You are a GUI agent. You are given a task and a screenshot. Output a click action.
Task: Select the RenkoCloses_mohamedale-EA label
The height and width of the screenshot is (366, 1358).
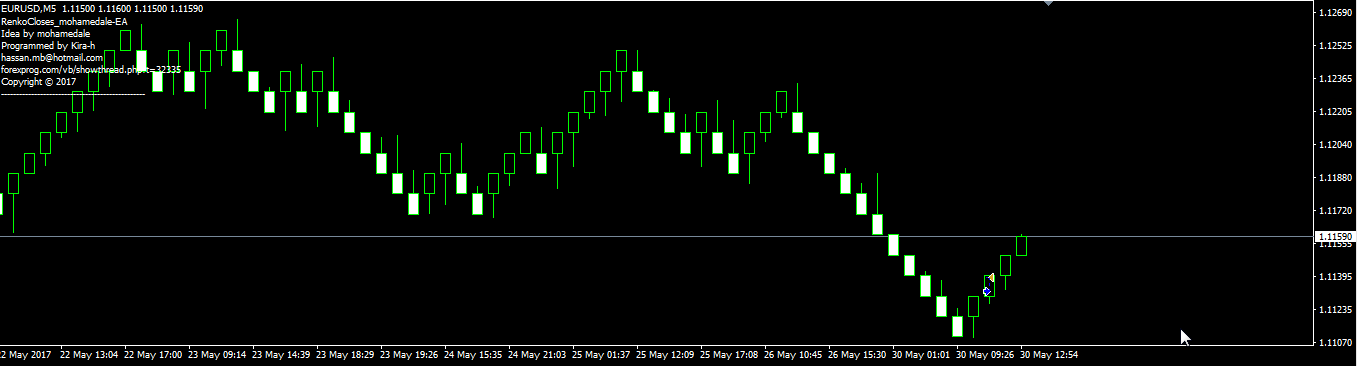pos(63,21)
